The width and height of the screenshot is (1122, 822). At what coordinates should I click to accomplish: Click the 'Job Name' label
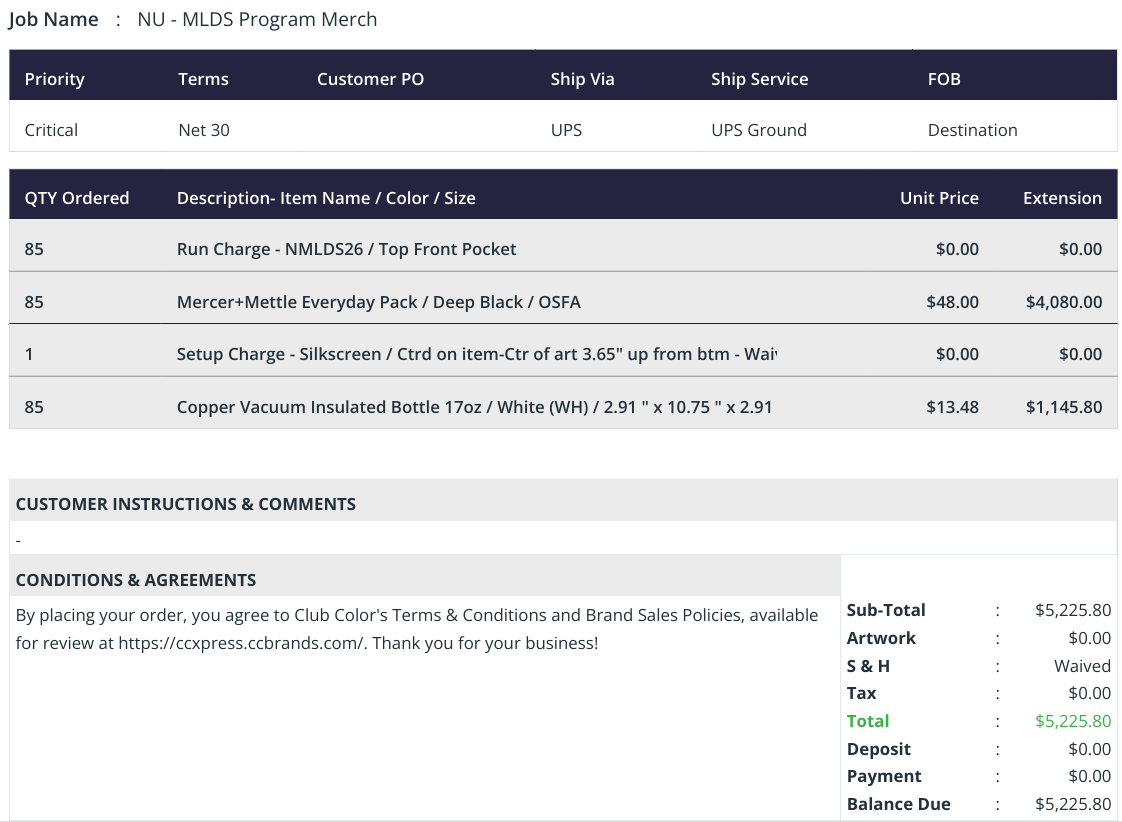[54, 20]
